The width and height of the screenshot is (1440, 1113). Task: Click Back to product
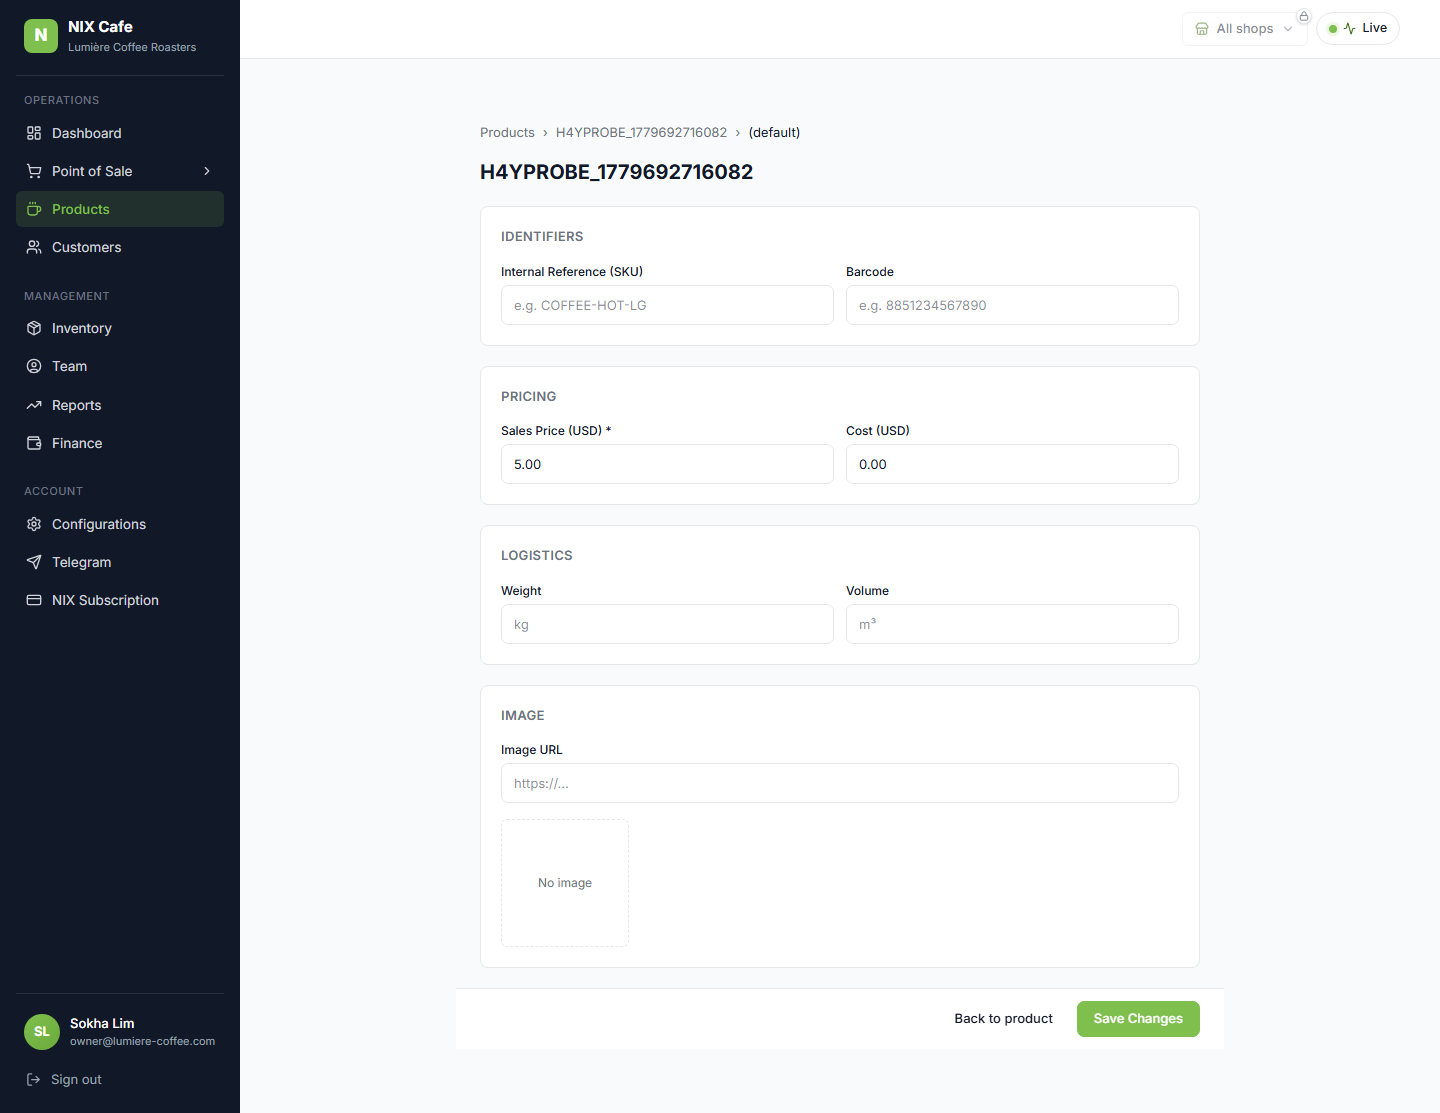(x=1003, y=1019)
